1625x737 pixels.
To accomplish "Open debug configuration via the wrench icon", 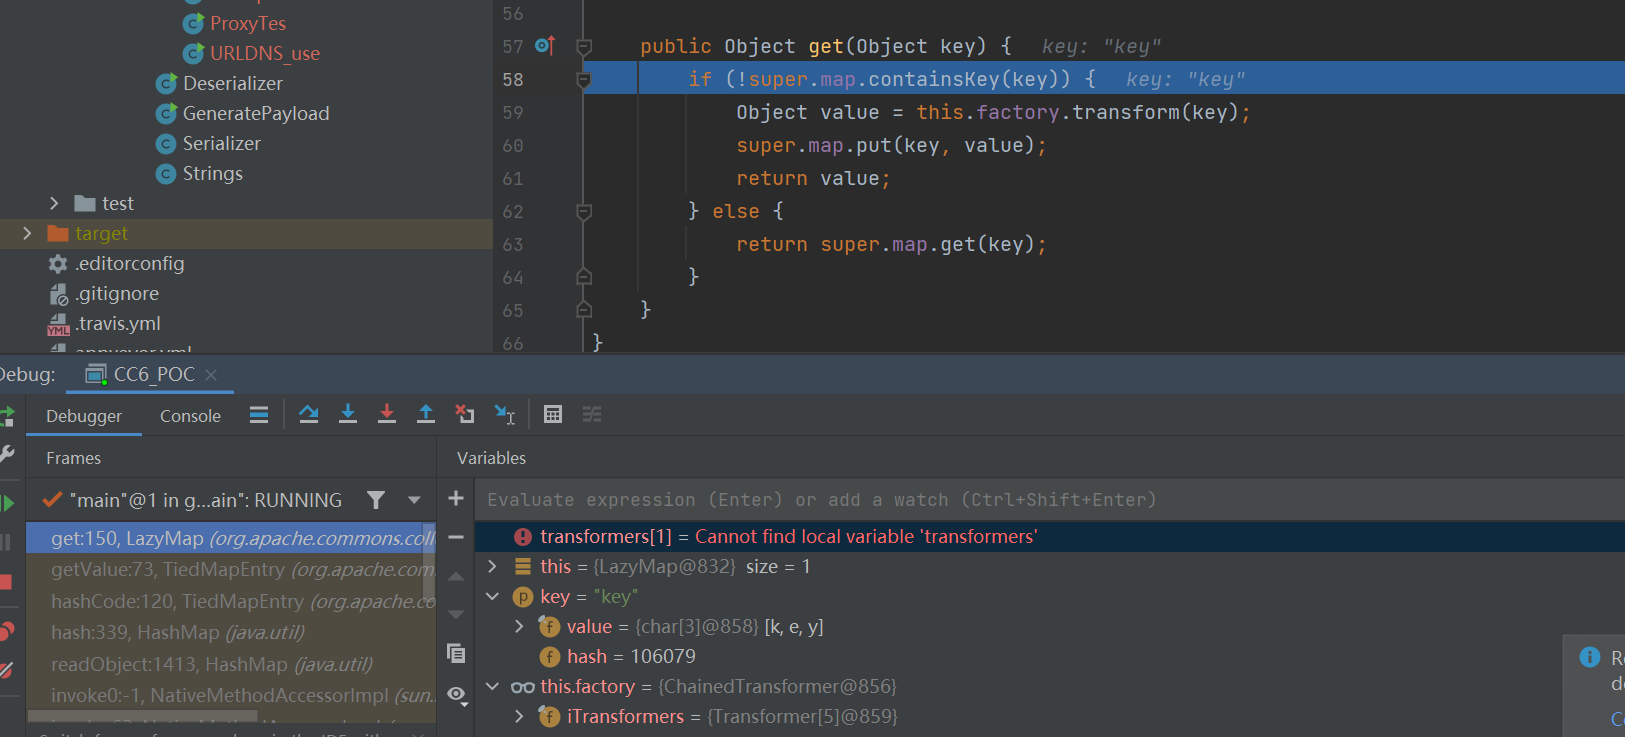I will point(7,453).
